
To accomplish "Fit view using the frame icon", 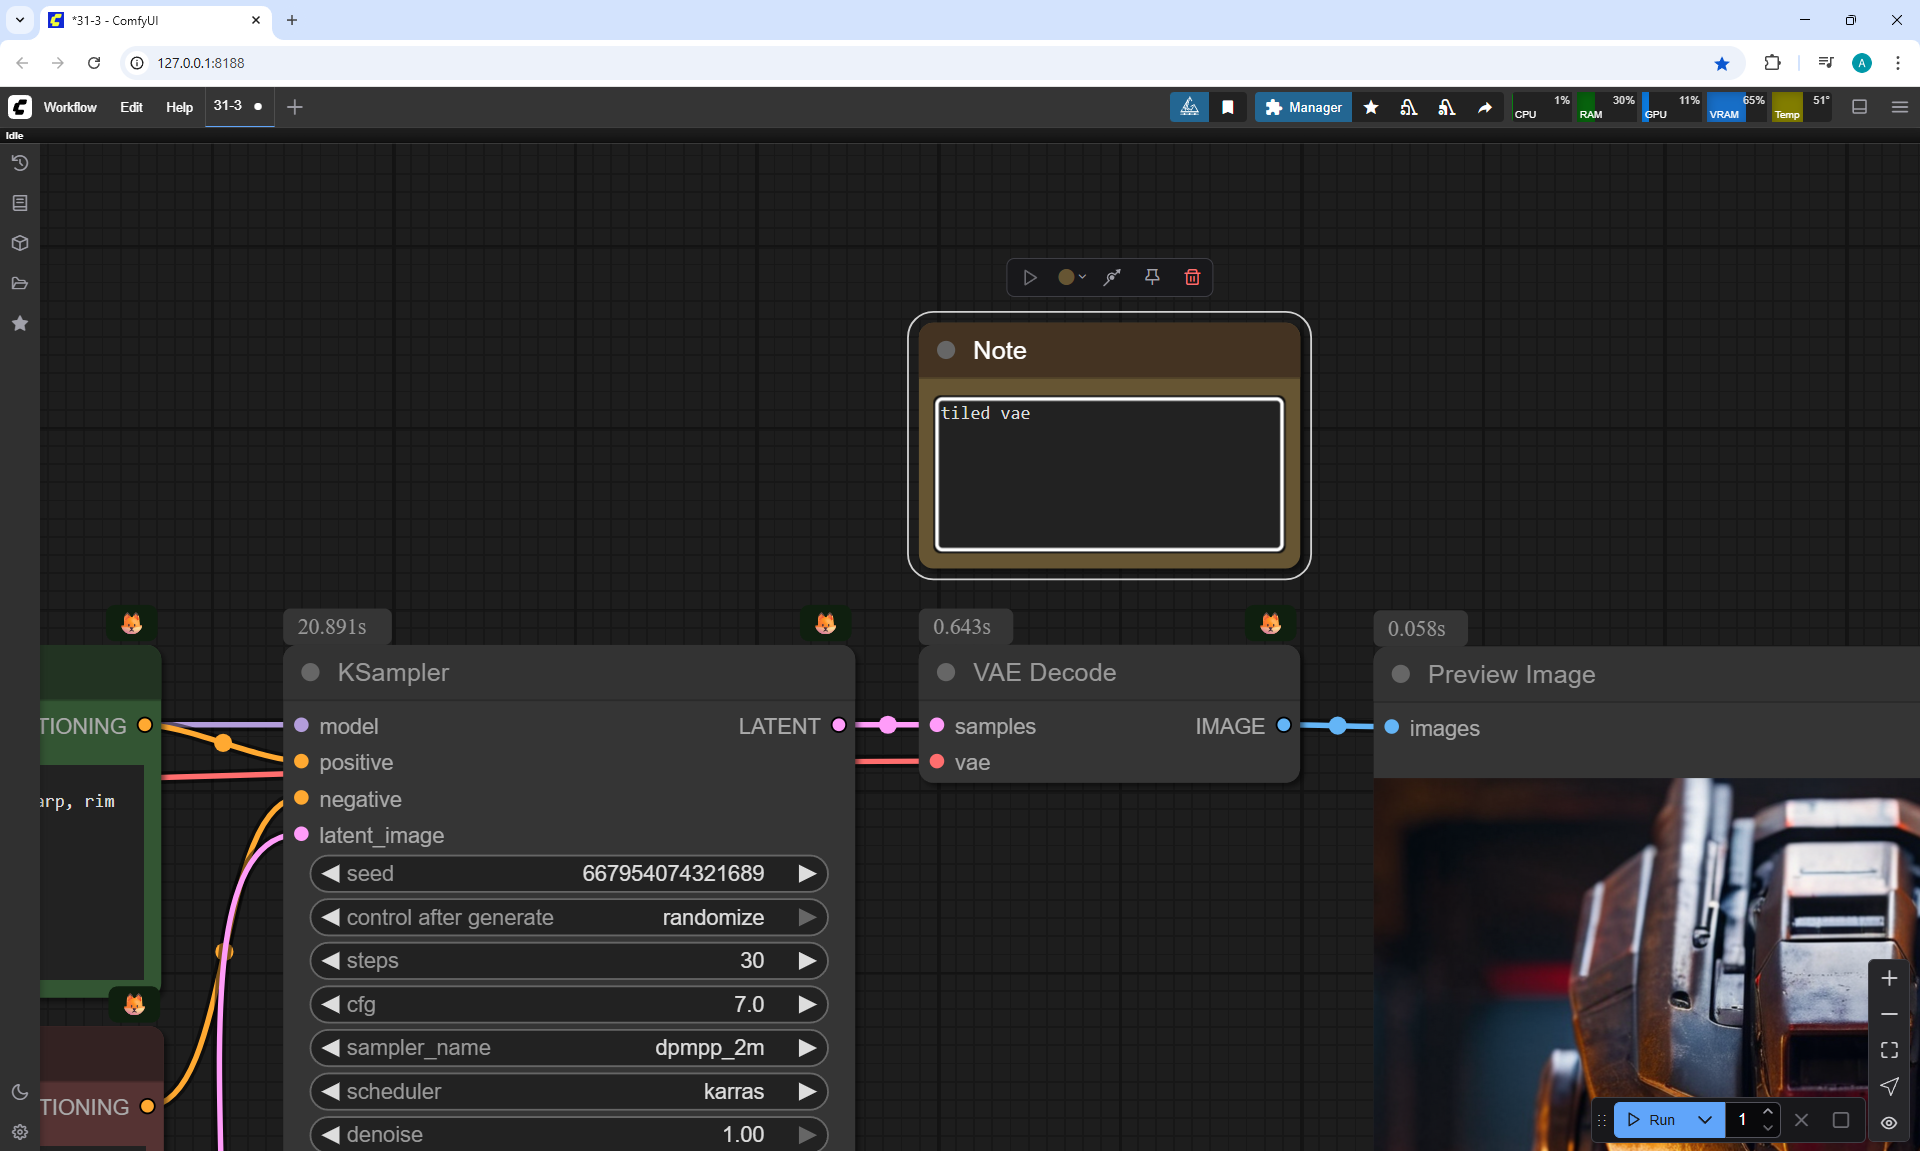I will point(1889,1050).
